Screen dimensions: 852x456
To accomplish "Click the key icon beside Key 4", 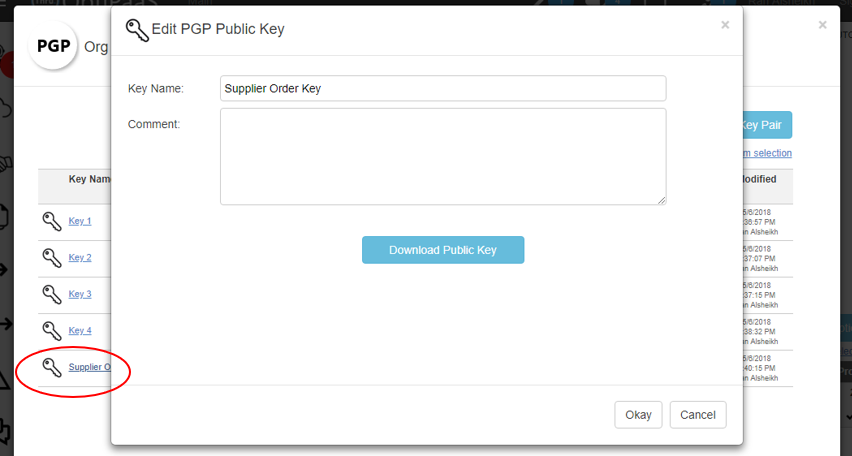I will (x=52, y=330).
